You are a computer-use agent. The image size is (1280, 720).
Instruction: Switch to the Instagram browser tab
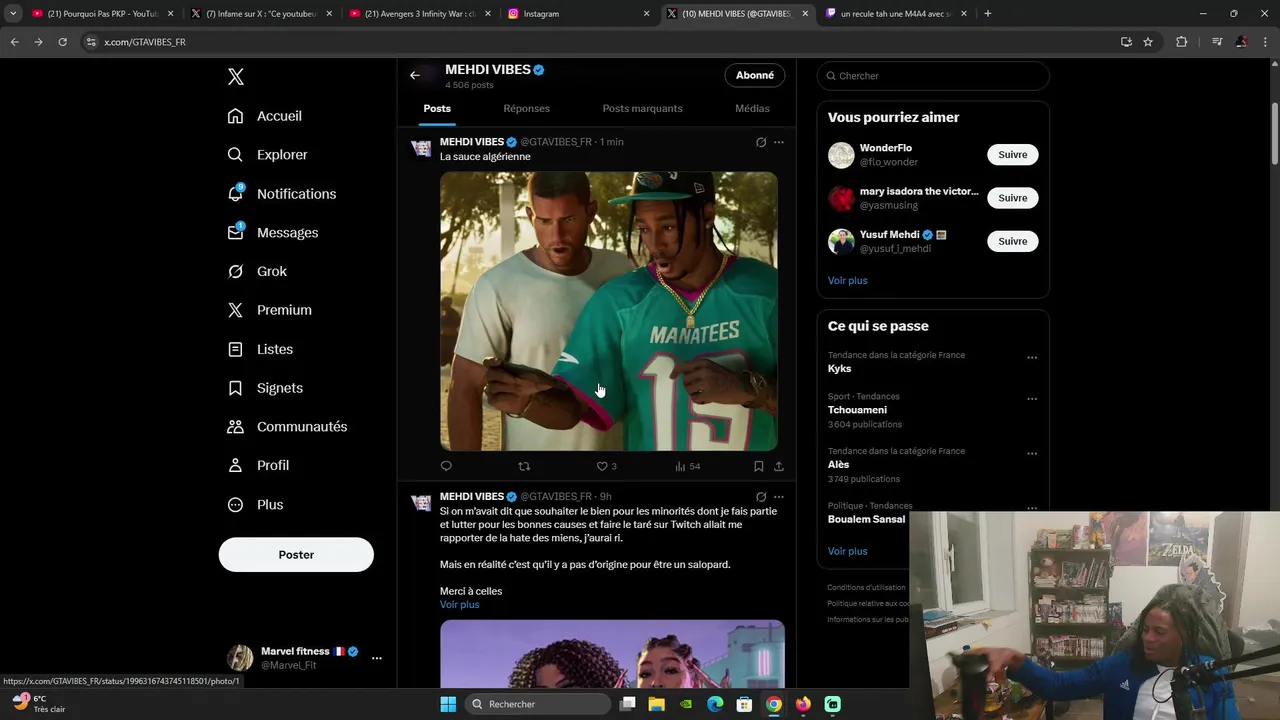click(578, 14)
